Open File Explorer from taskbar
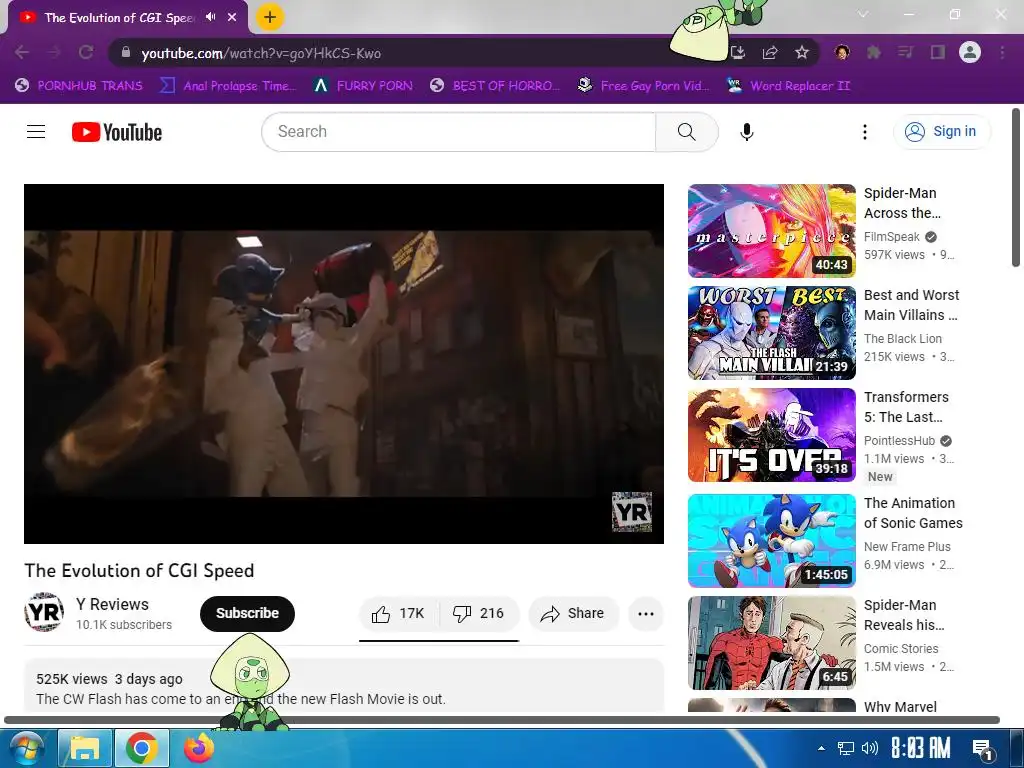The width and height of the screenshot is (1024, 768). [x=85, y=748]
